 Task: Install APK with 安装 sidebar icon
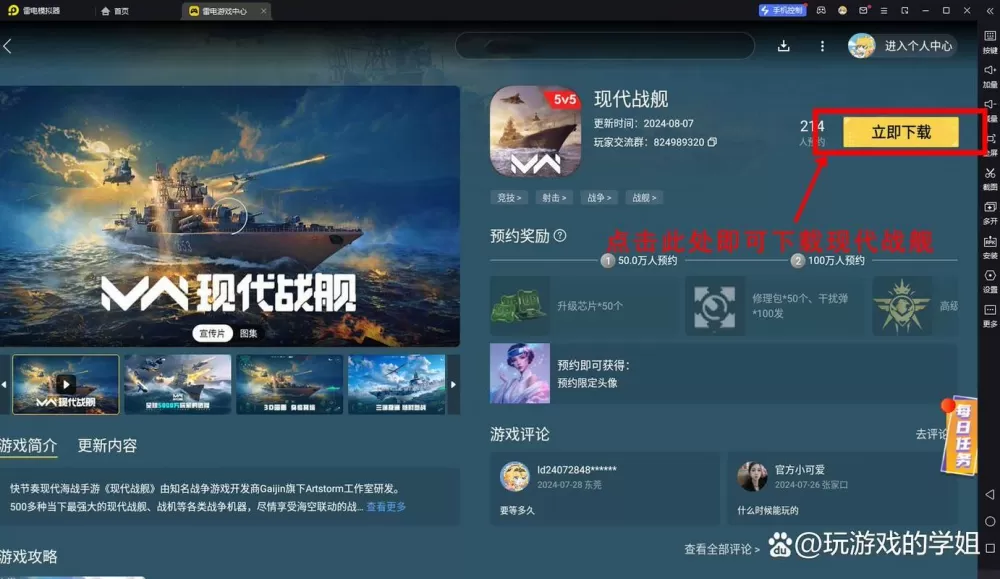[990, 247]
